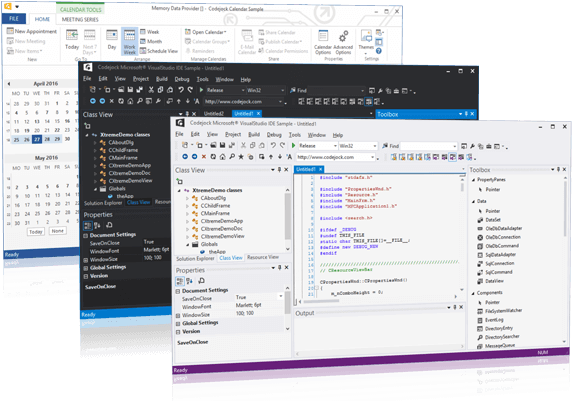Click Home icon in front IDE browser toolbar
572x401 pixels.
click(223, 157)
